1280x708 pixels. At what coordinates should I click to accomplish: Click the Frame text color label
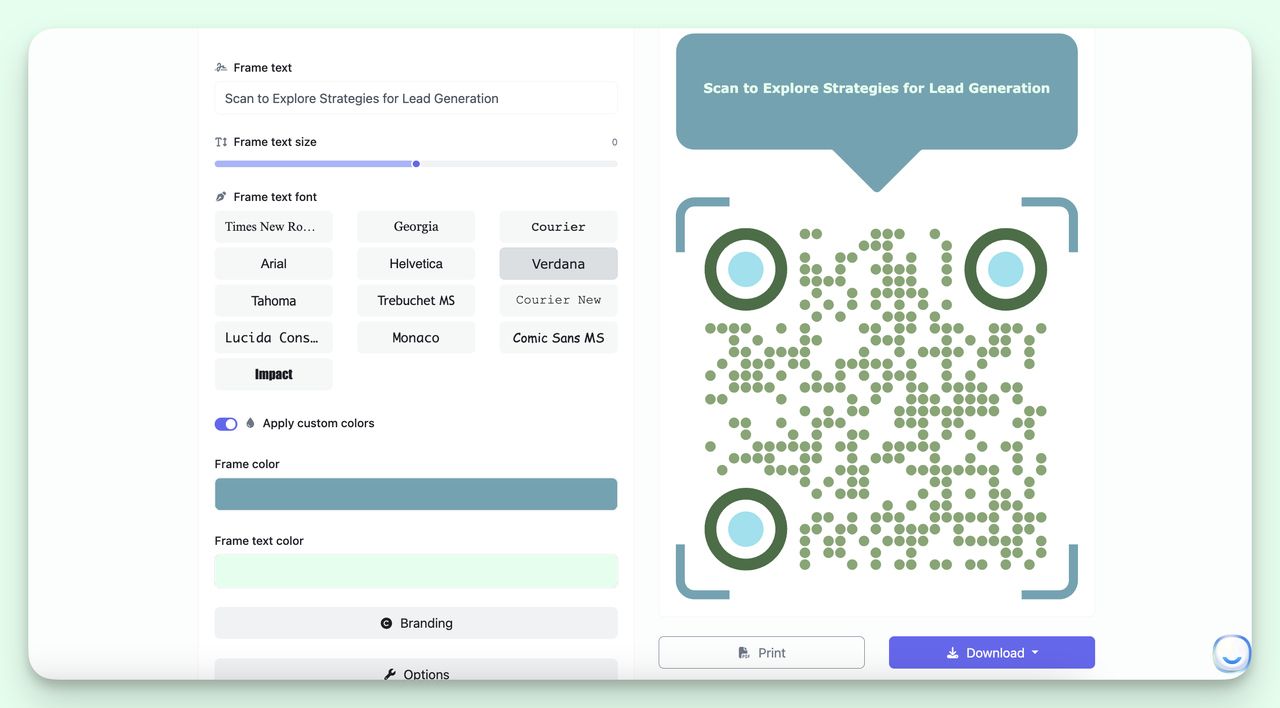pos(259,541)
